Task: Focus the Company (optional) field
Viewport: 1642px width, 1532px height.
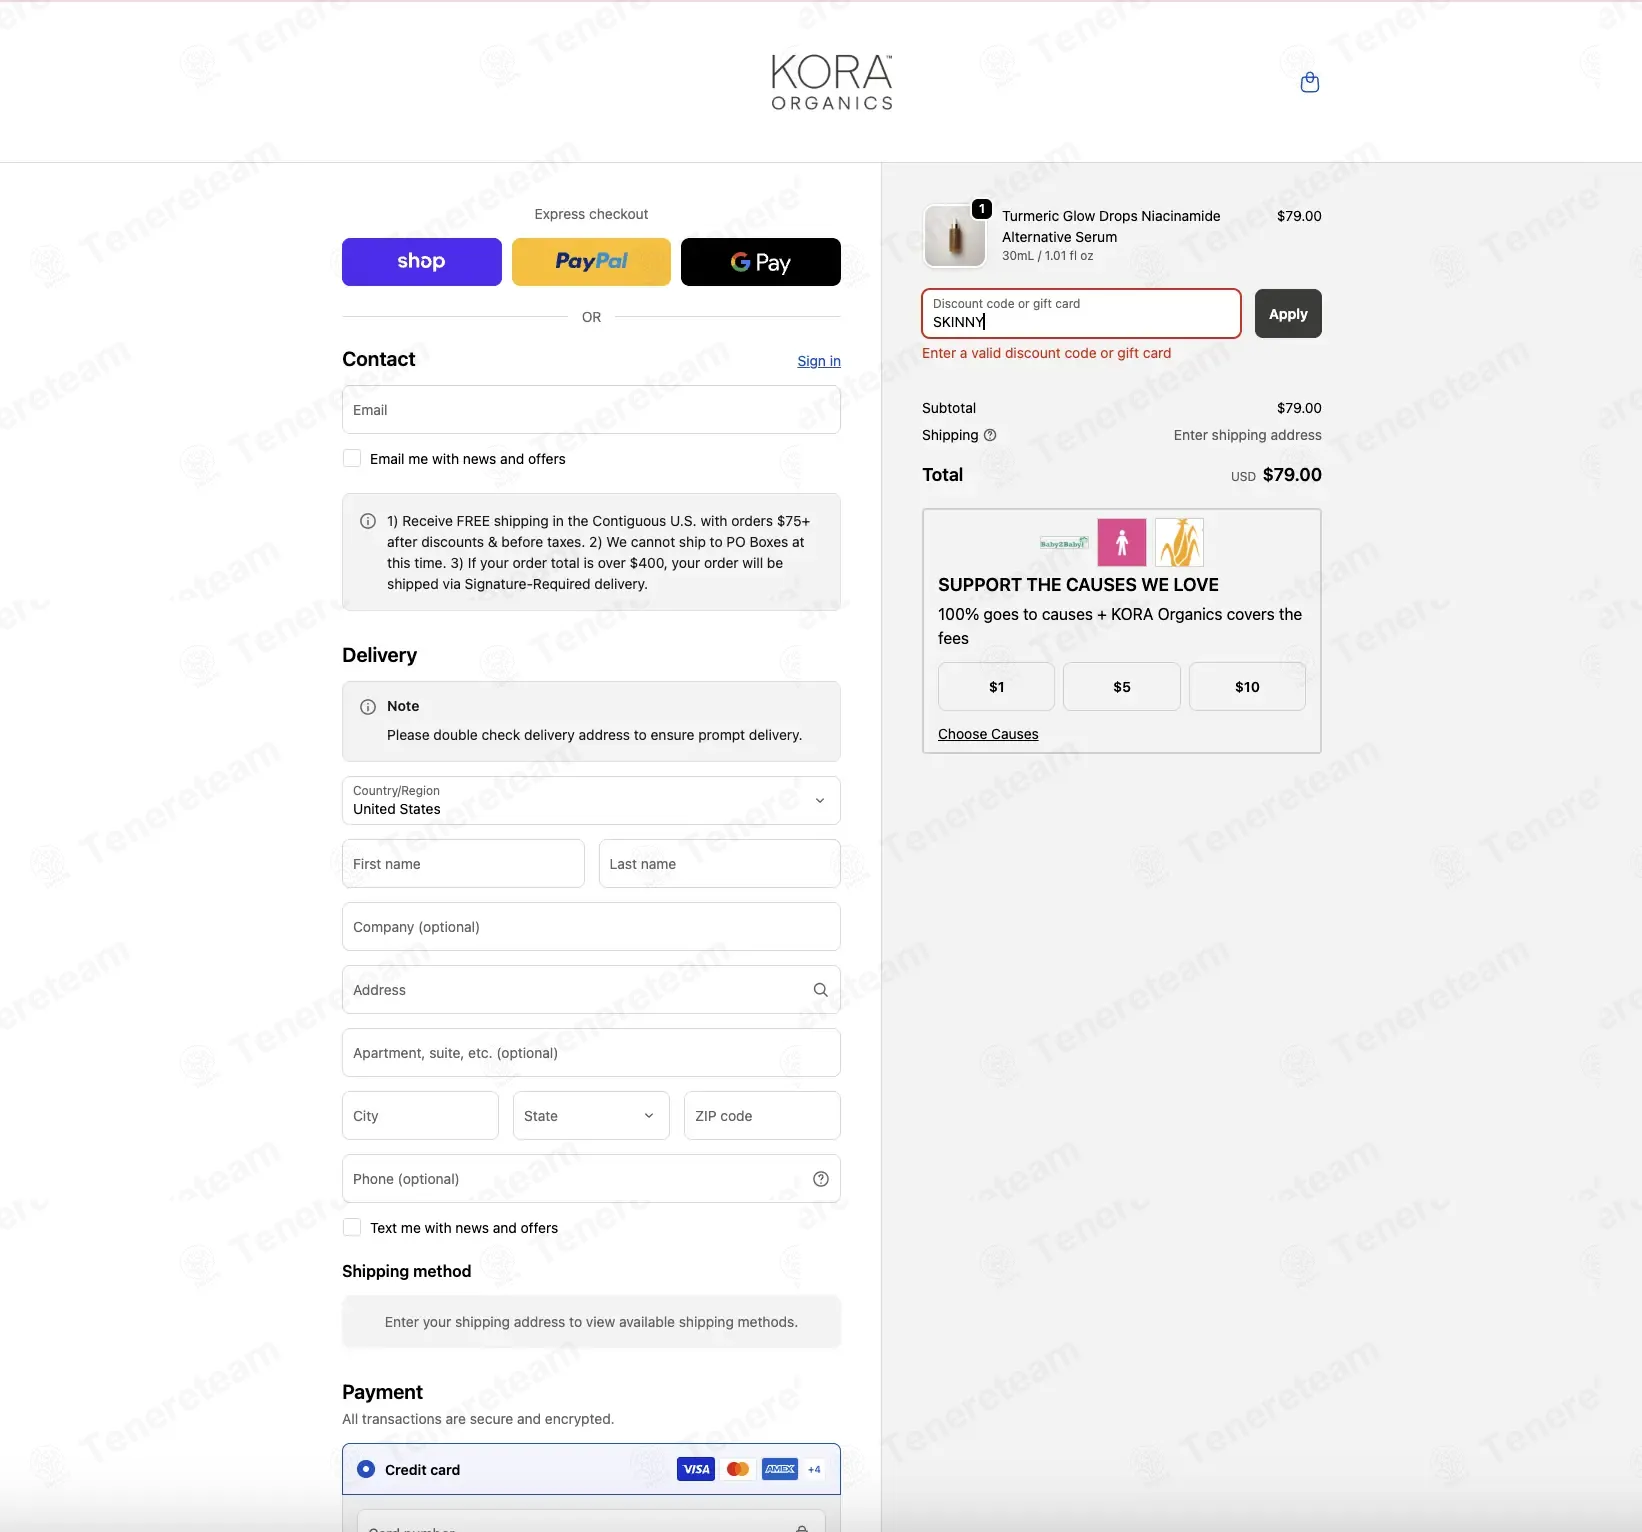Action: (591, 926)
